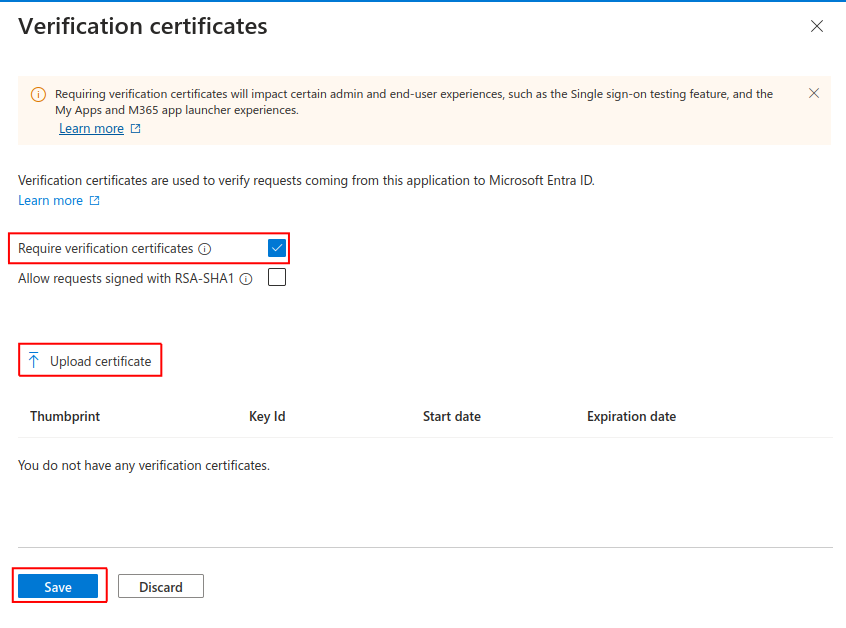The height and width of the screenshot is (628, 846).
Task: Save the verification certificate settings
Action: pyautogui.click(x=58, y=586)
